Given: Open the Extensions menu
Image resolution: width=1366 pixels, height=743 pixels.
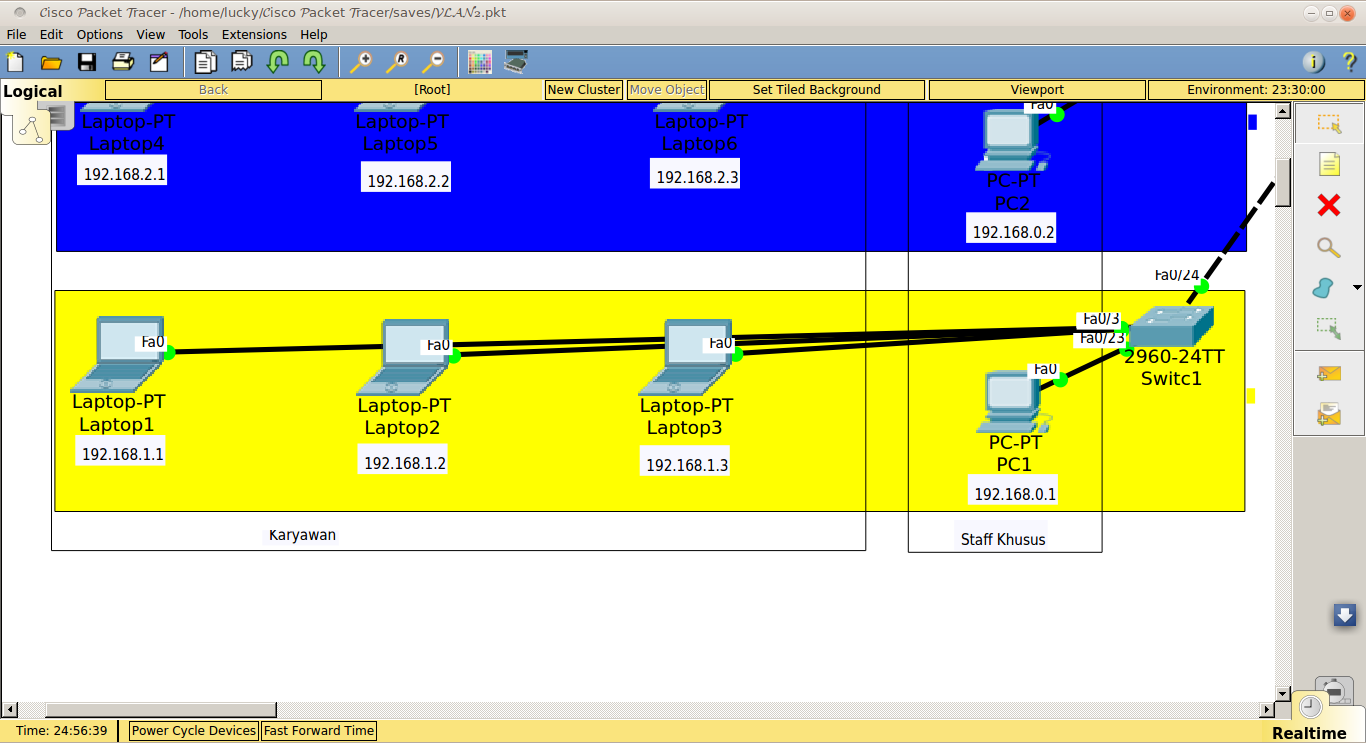Looking at the screenshot, I should (x=254, y=33).
